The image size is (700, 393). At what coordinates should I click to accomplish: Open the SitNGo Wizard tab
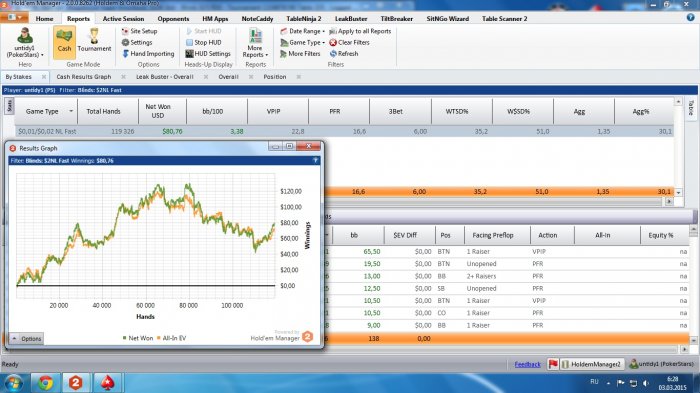pos(447,19)
